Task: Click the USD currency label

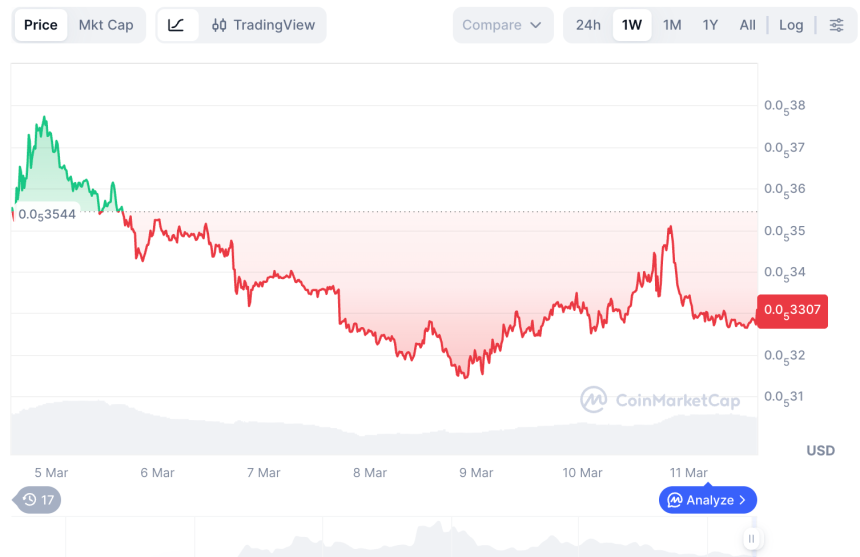Action: pyautogui.click(x=820, y=451)
